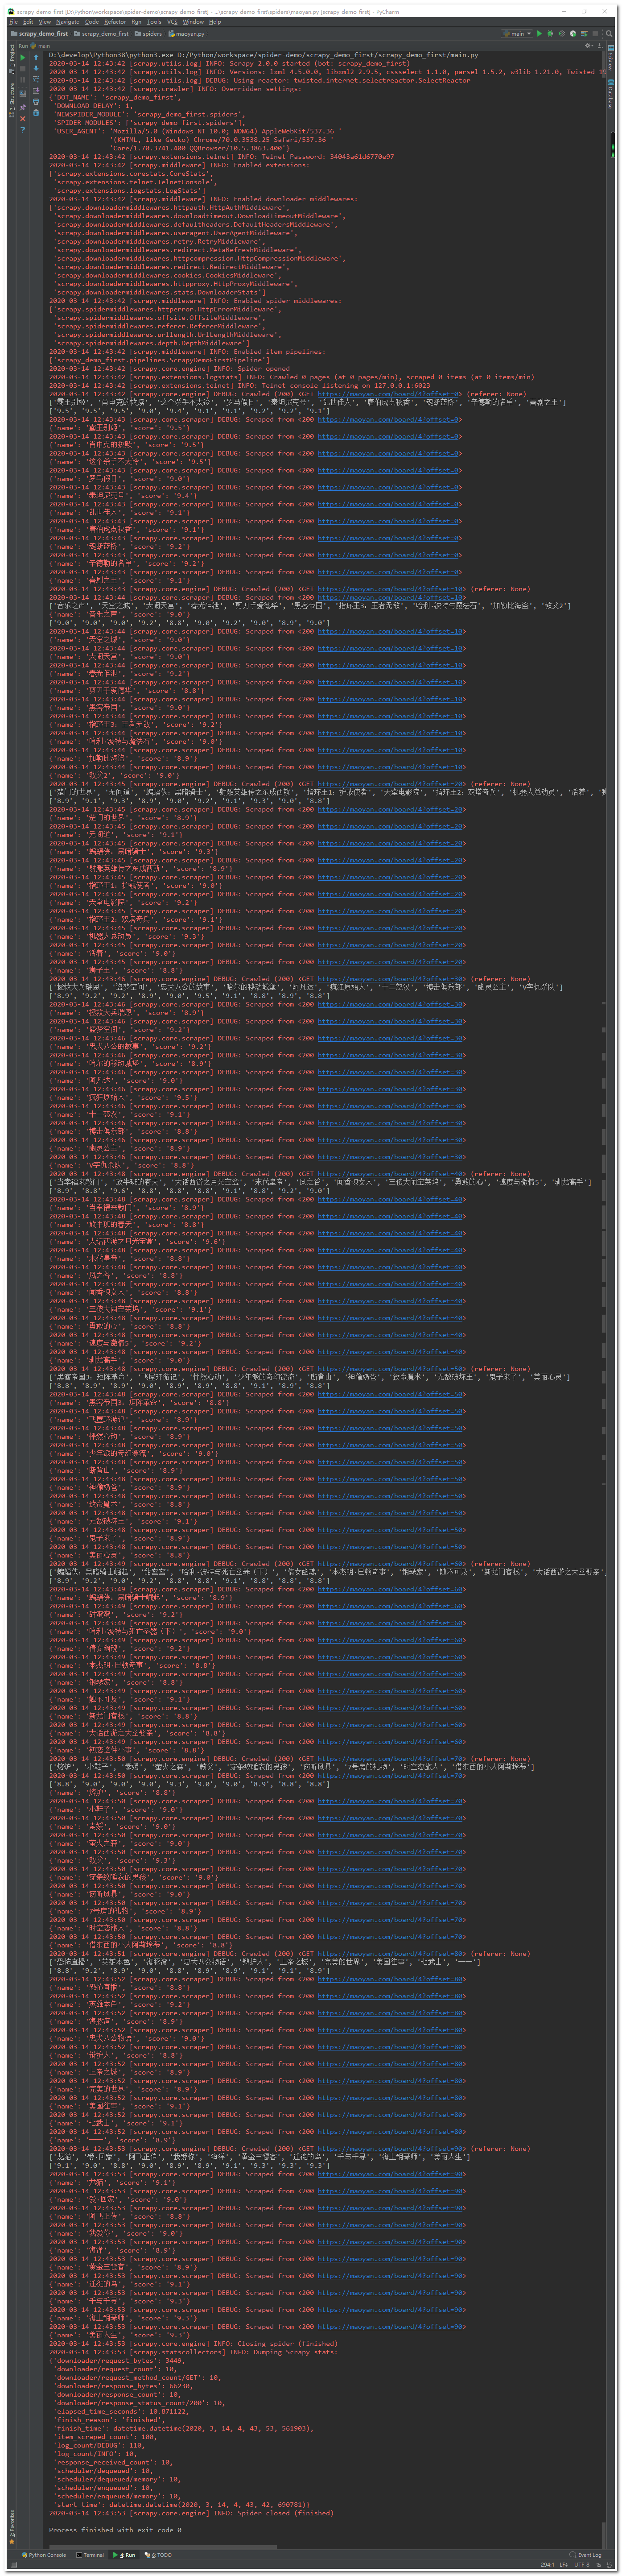
Task: Open Run panel settings gear
Action: point(588,45)
